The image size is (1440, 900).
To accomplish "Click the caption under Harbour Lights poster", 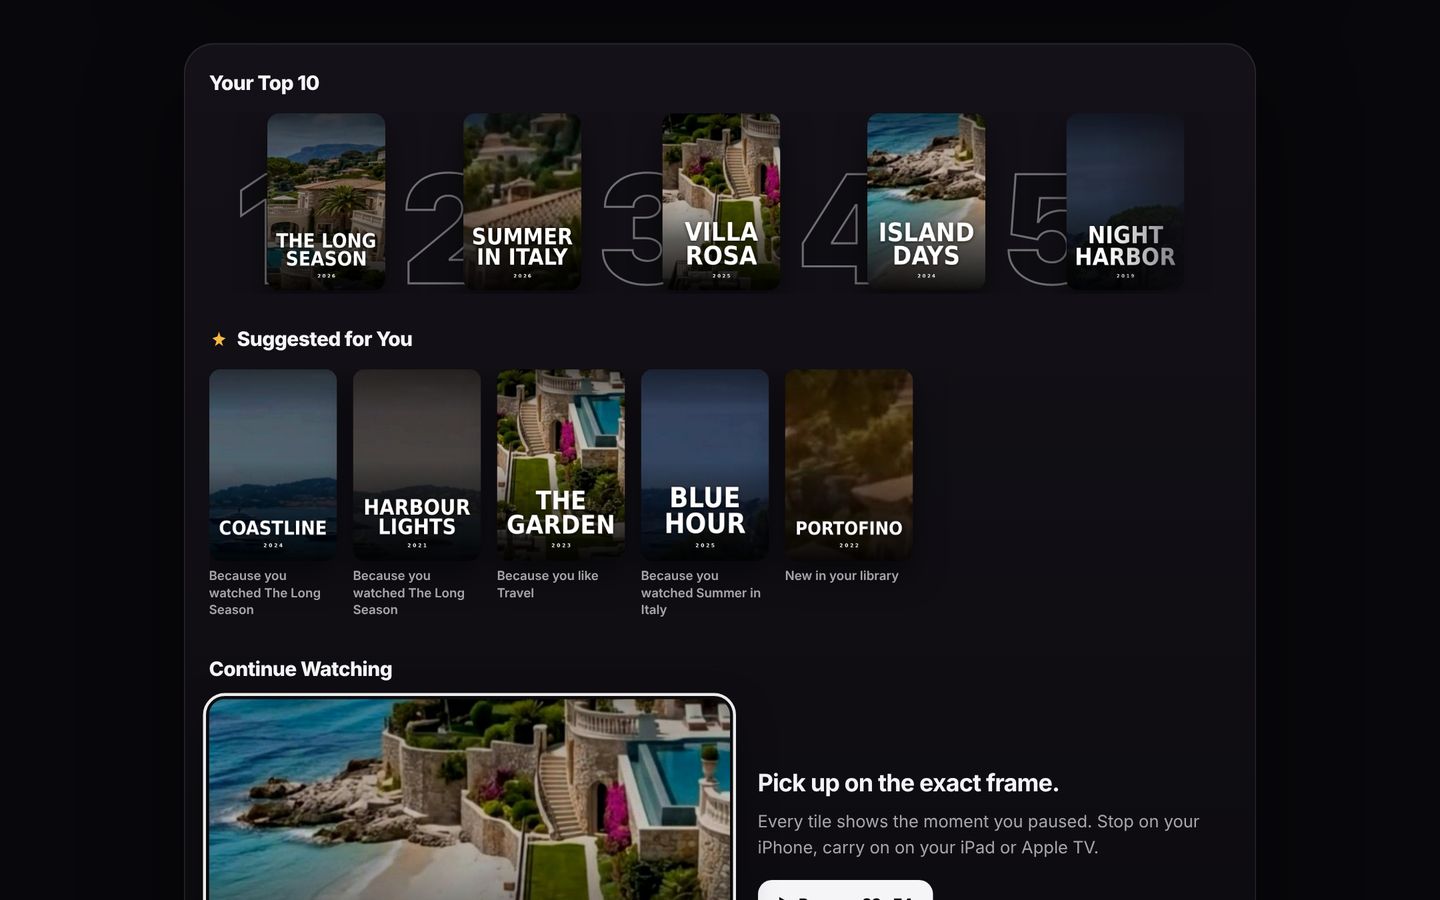I will (x=409, y=593).
